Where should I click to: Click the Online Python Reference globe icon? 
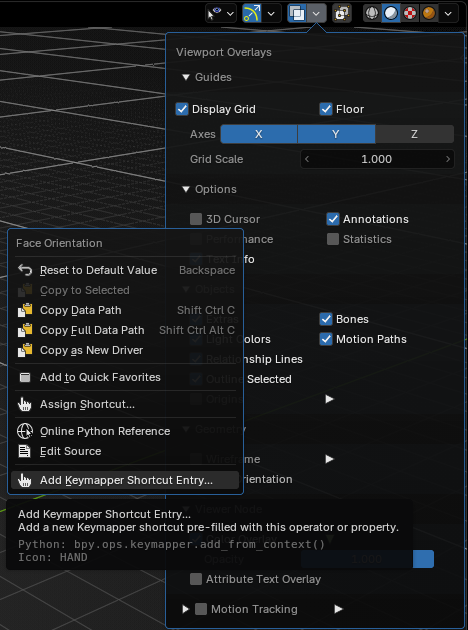(25, 431)
